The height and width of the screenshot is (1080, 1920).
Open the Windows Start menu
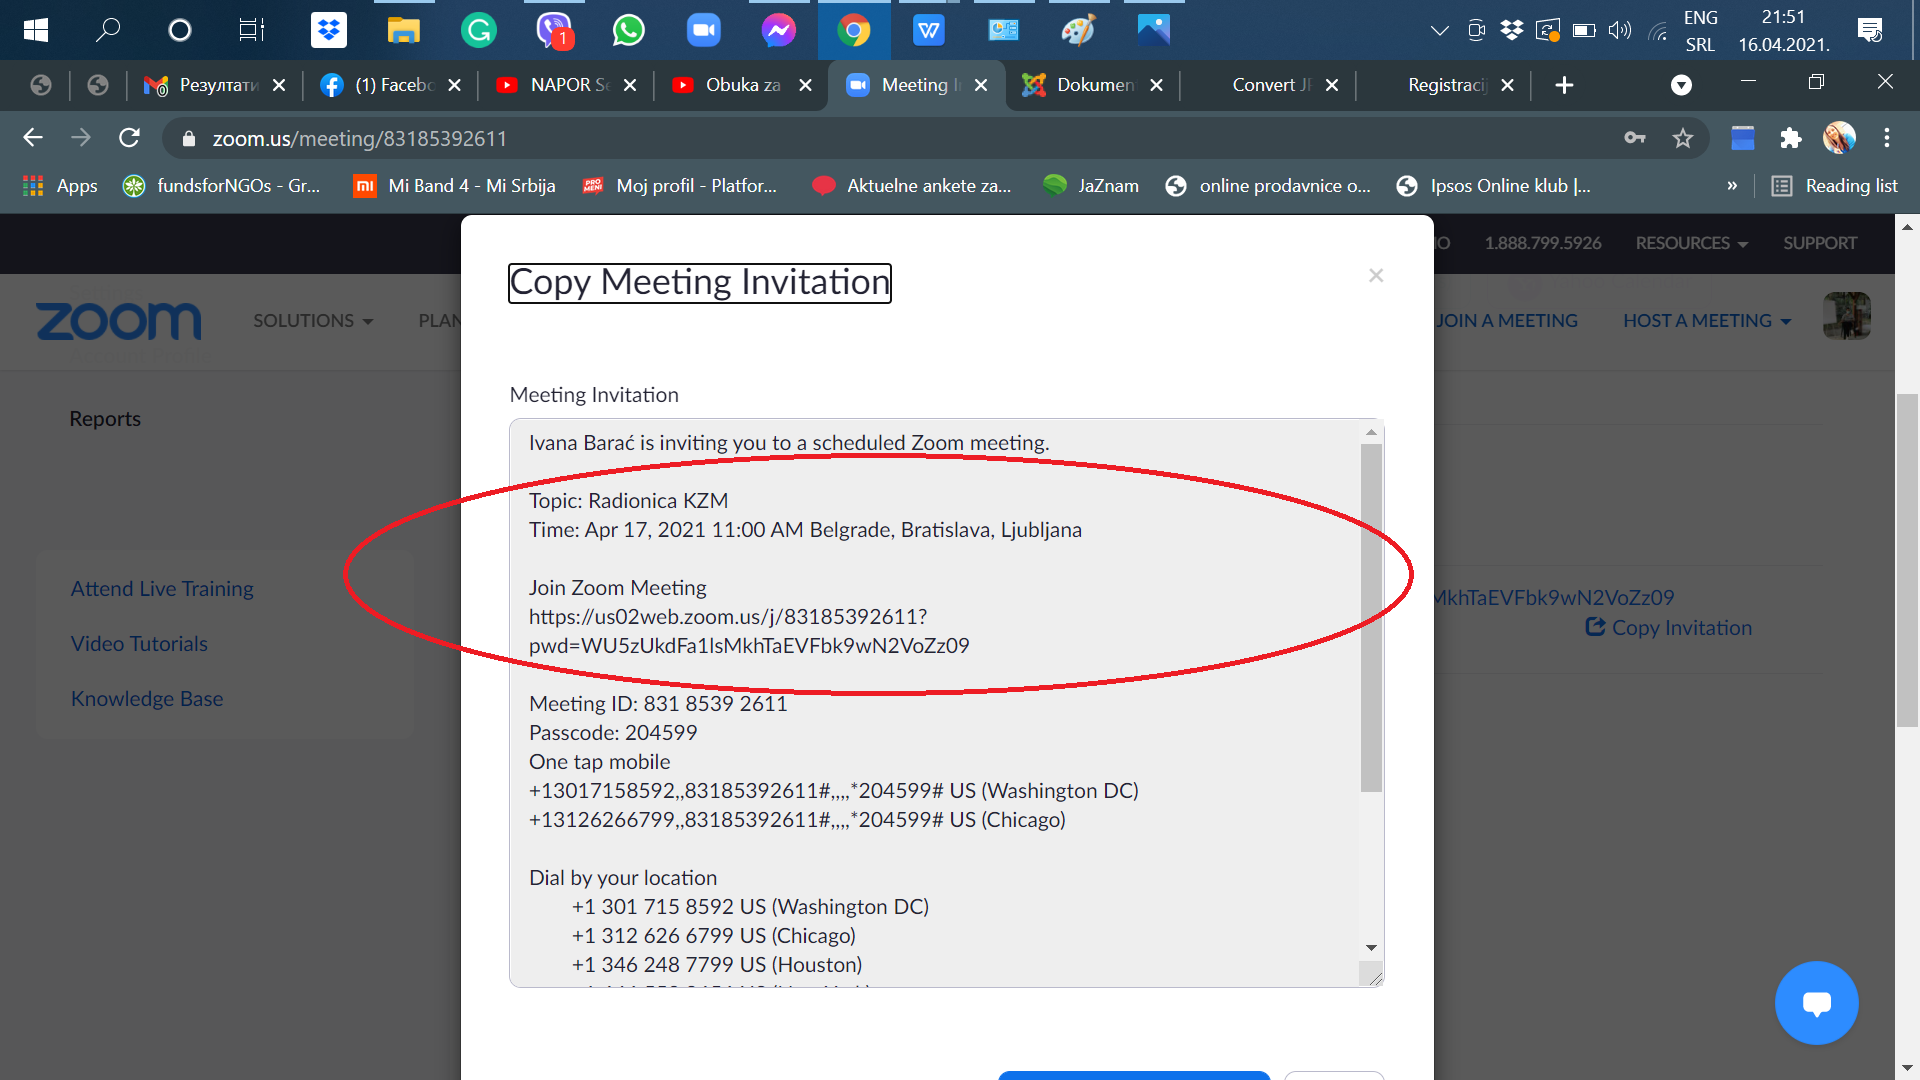coord(36,30)
